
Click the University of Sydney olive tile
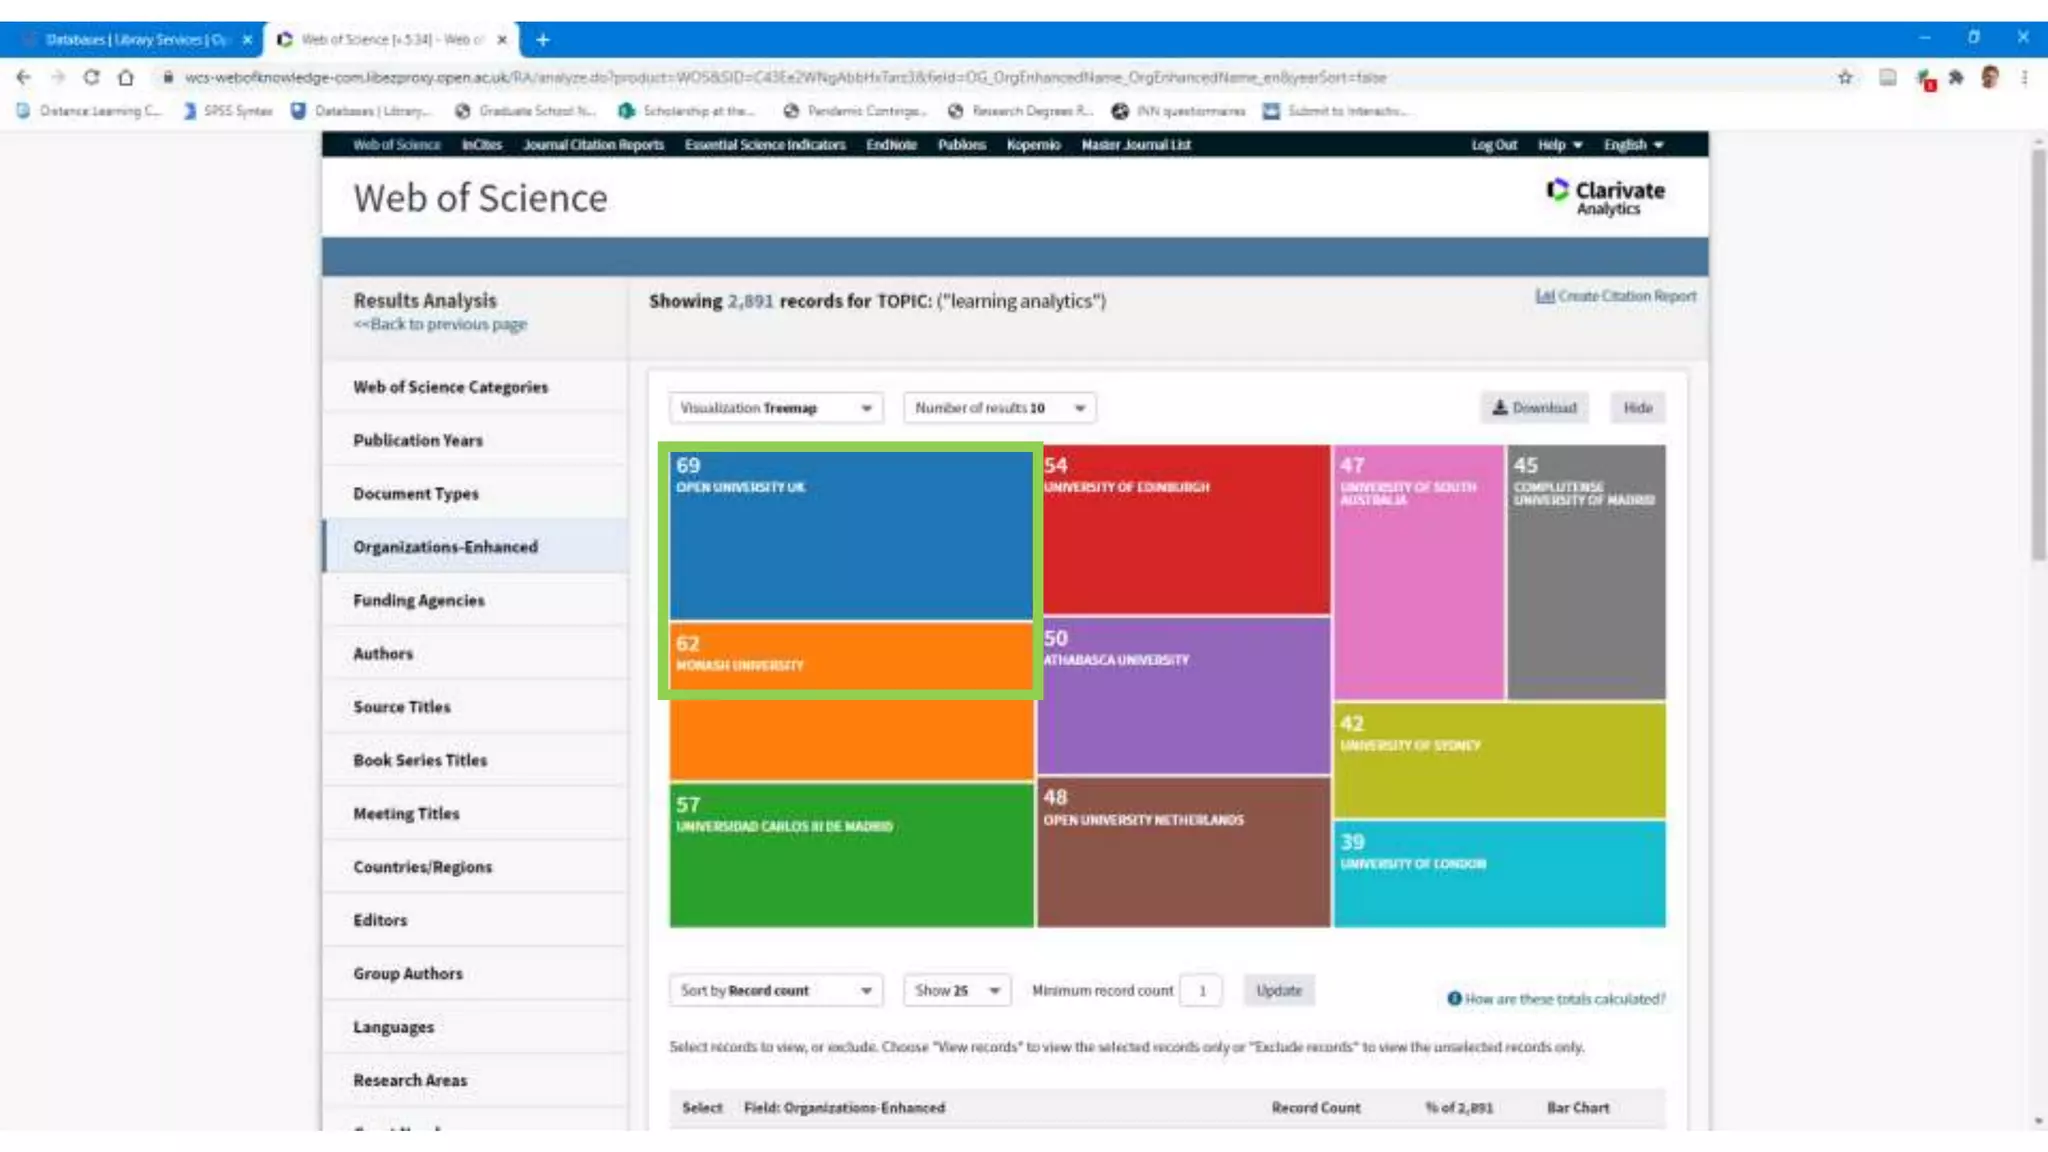point(1500,760)
